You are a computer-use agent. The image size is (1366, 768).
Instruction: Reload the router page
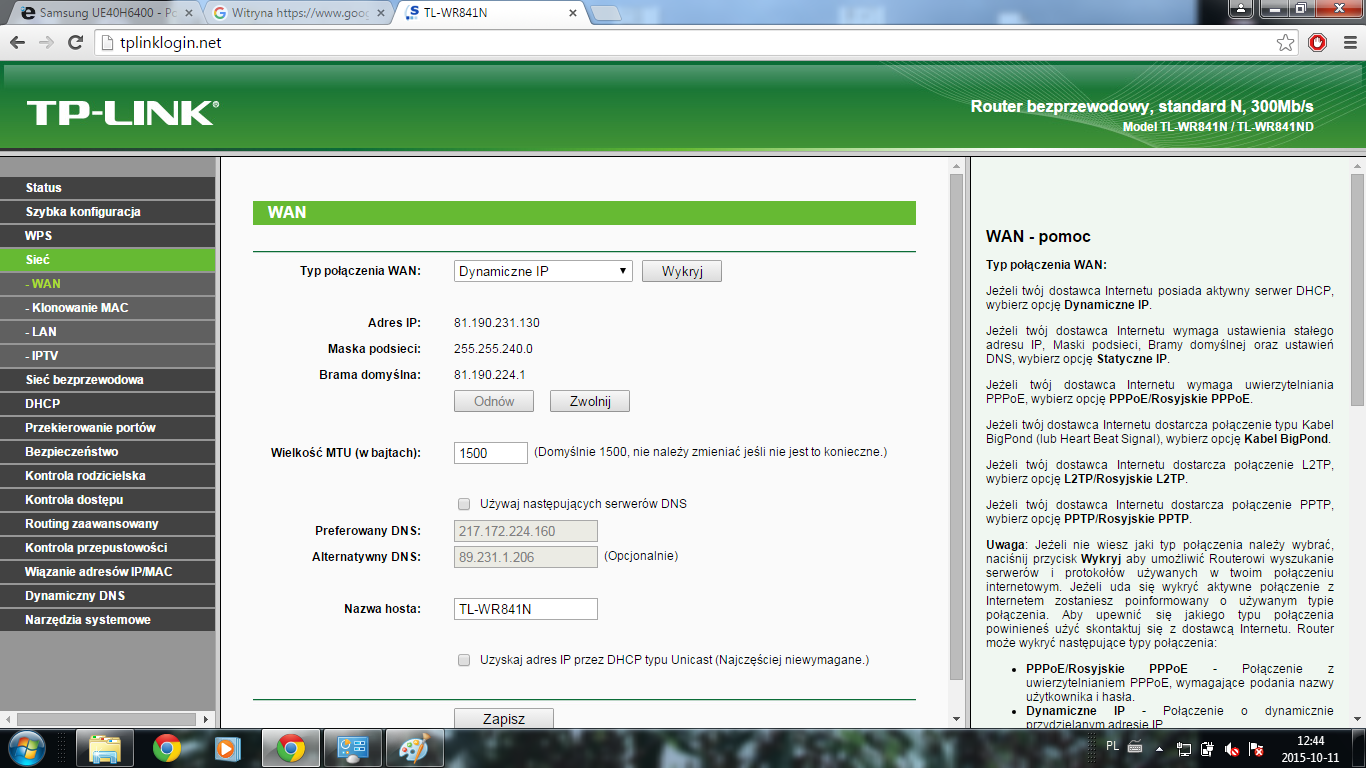(75, 43)
